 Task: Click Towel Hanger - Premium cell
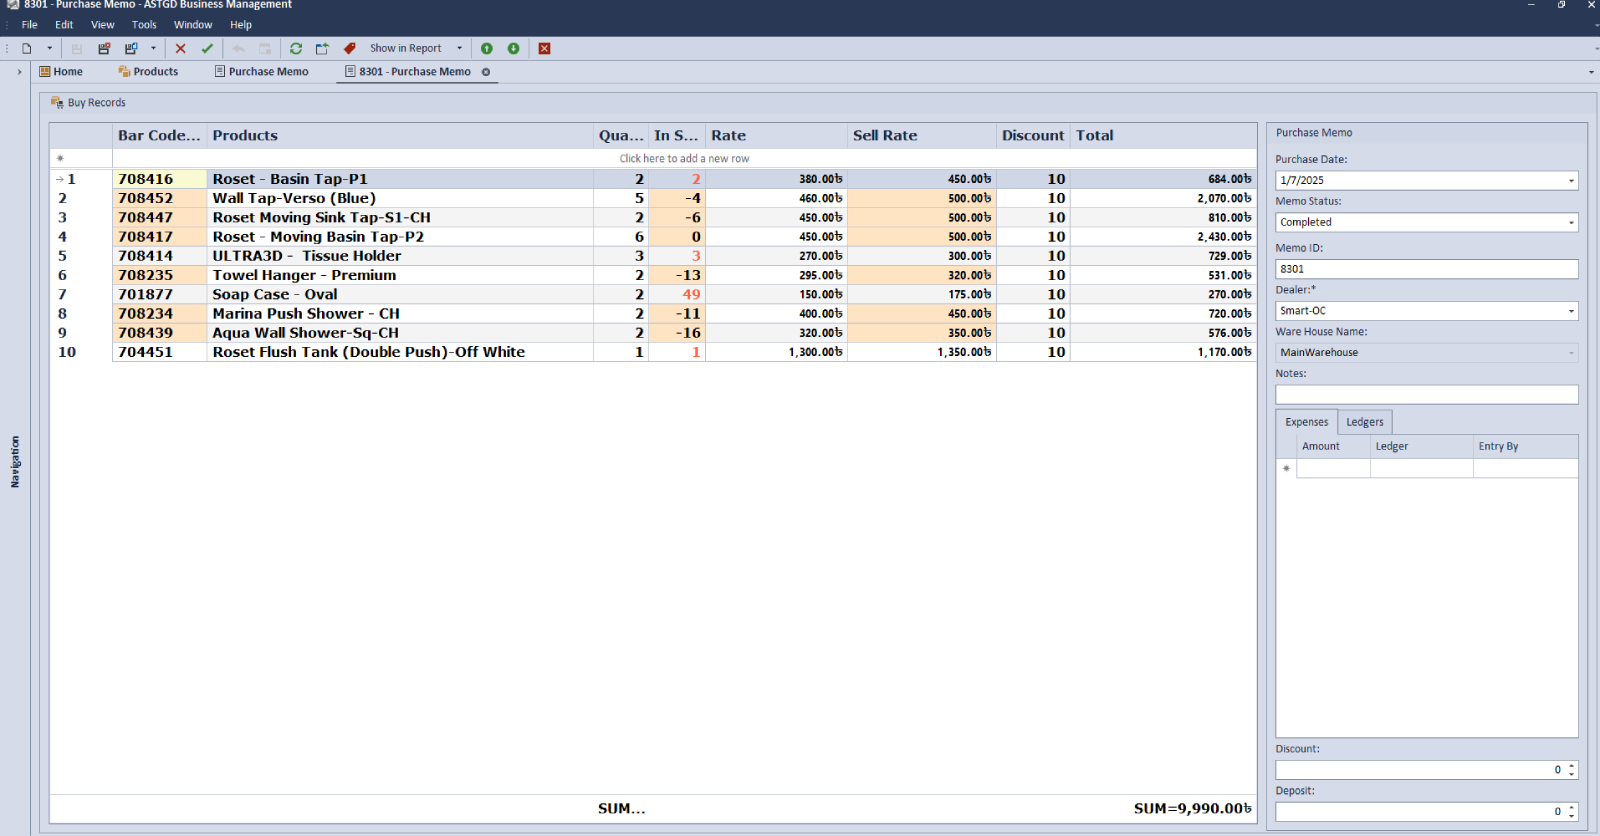point(400,275)
